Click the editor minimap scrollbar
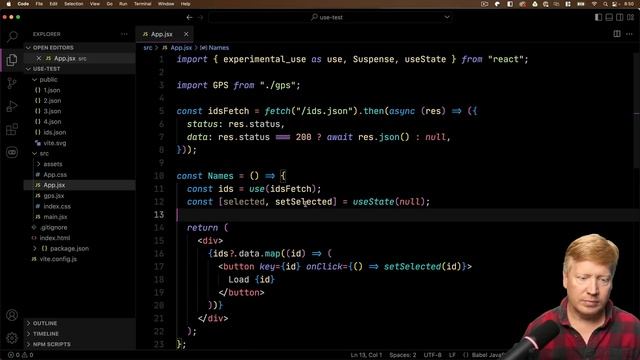Image resolution: width=640 pixels, height=360 pixels. (637, 110)
